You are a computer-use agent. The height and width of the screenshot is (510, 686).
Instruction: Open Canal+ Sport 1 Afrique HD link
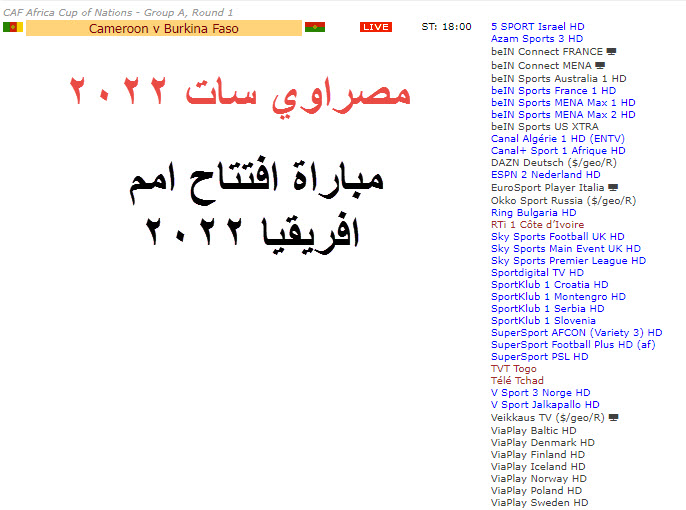point(558,150)
